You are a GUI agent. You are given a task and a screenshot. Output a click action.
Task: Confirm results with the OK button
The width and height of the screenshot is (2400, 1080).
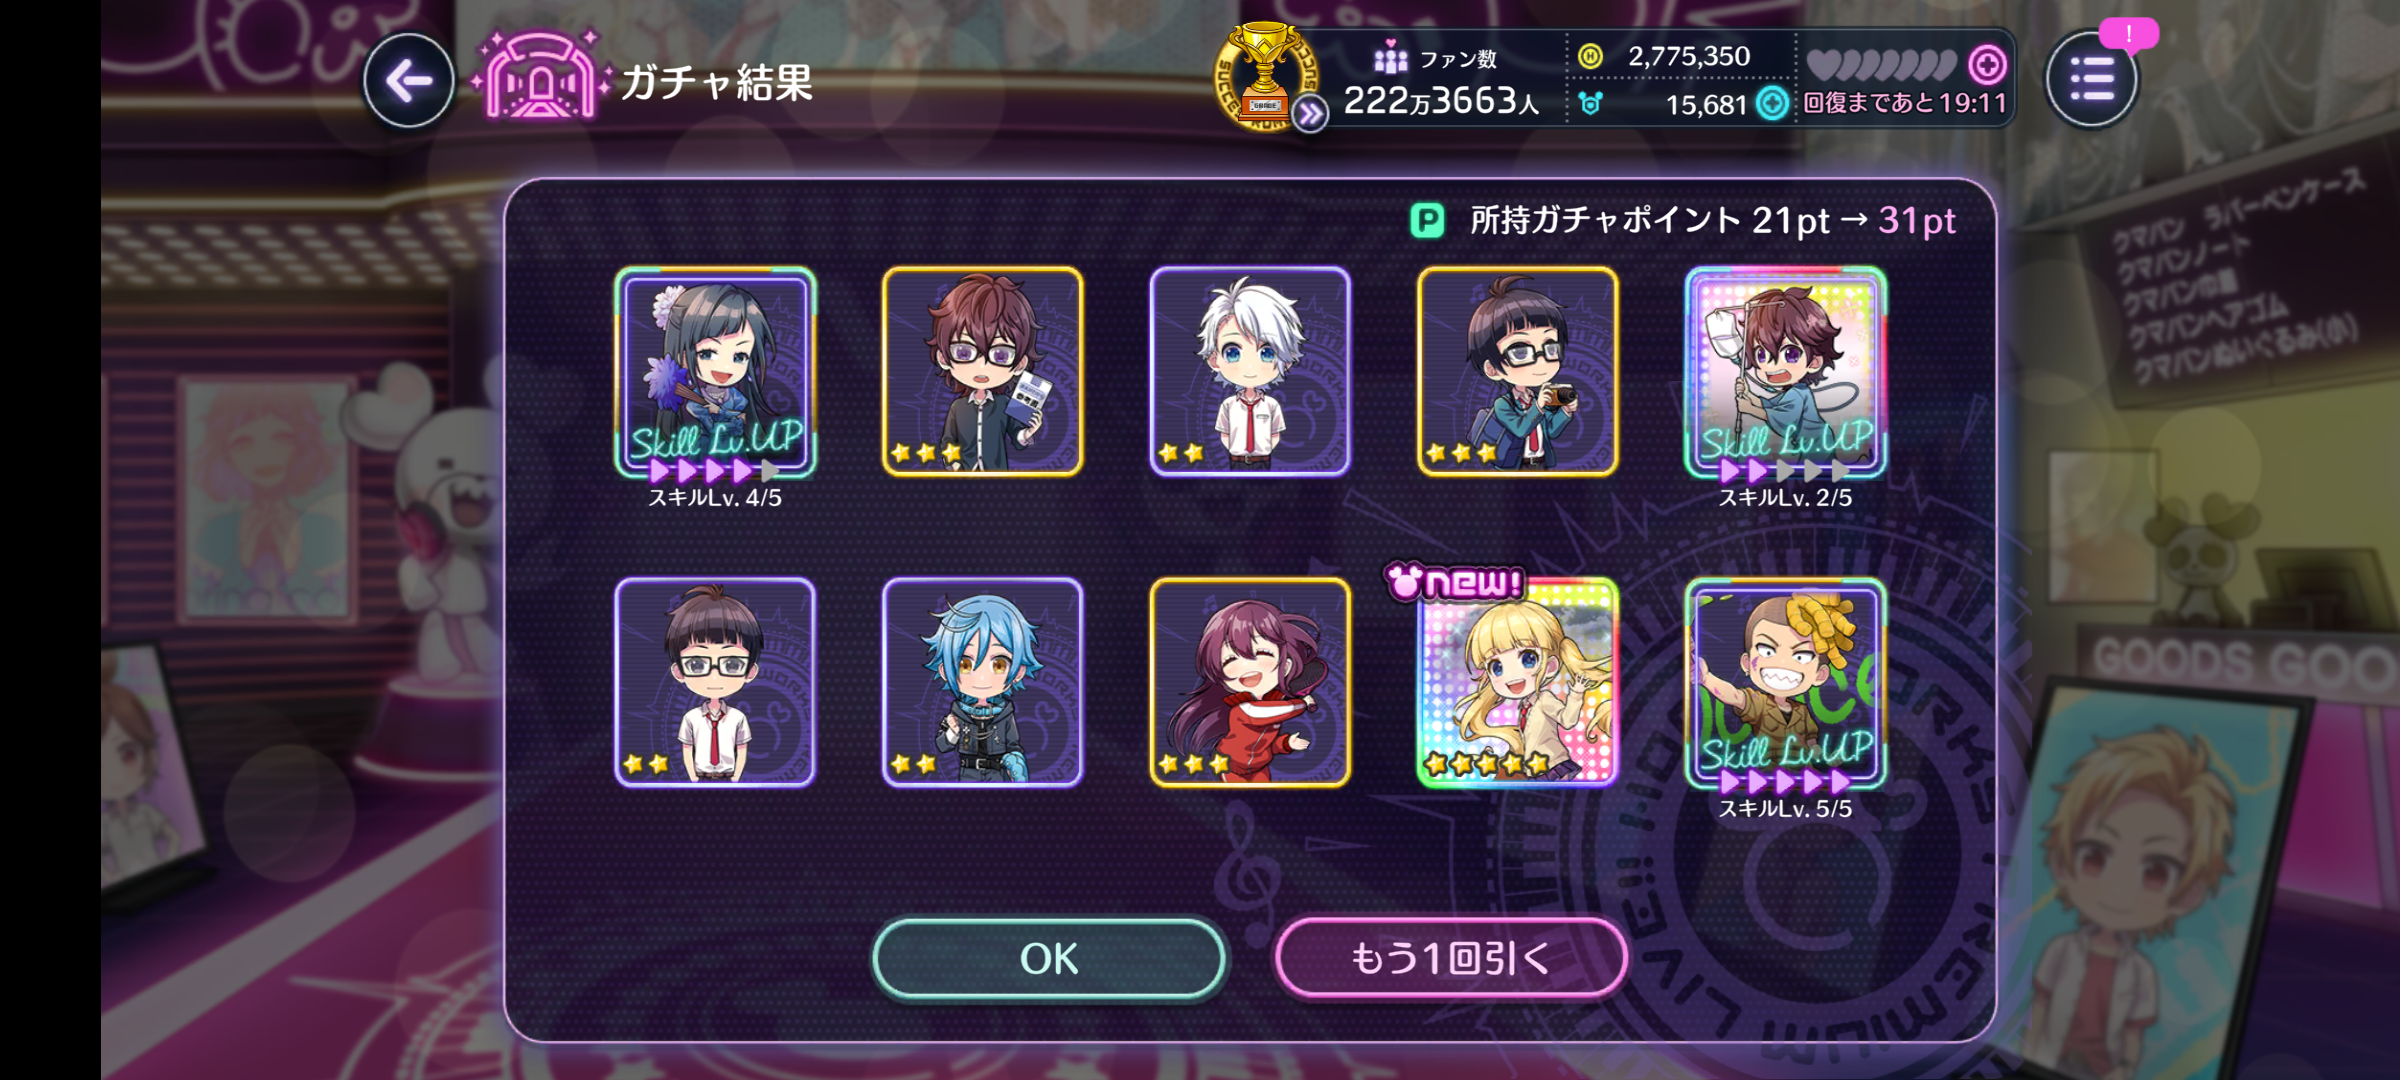[1049, 959]
